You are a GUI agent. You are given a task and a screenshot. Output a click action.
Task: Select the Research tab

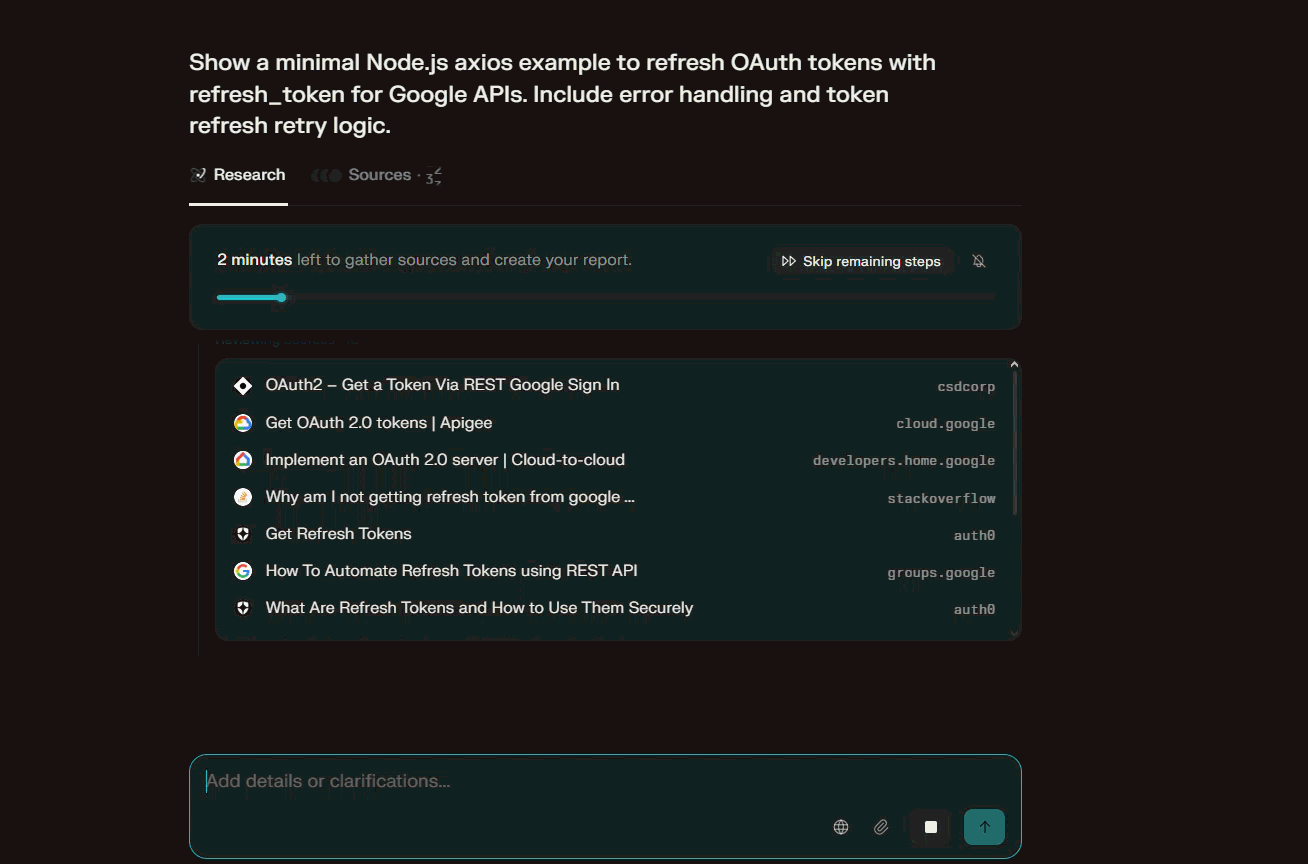[239, 175]
